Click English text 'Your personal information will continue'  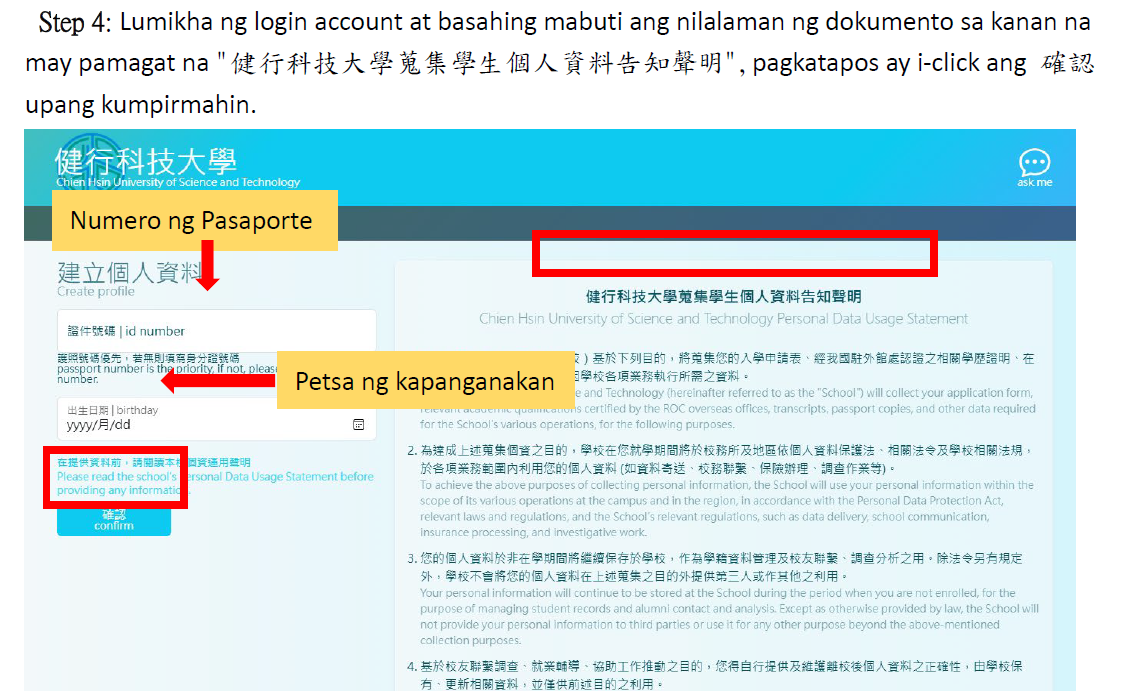click(x=729, y=616)
